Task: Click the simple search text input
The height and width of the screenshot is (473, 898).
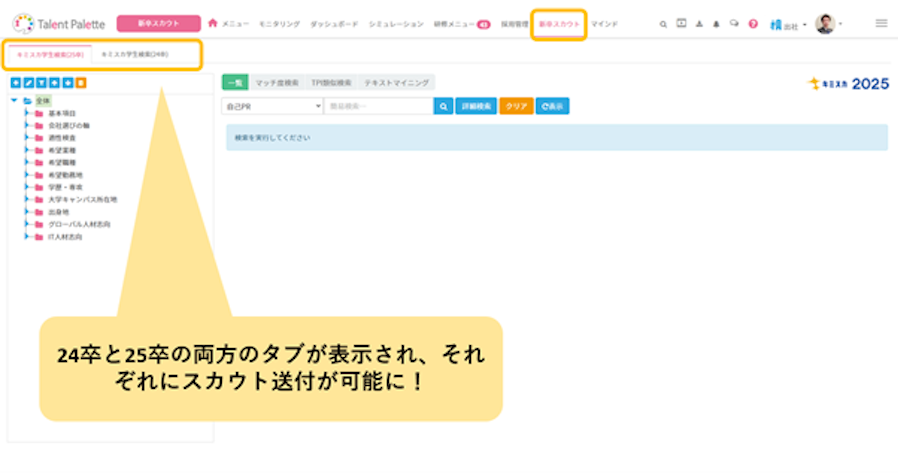Action: tap(379, 106)
